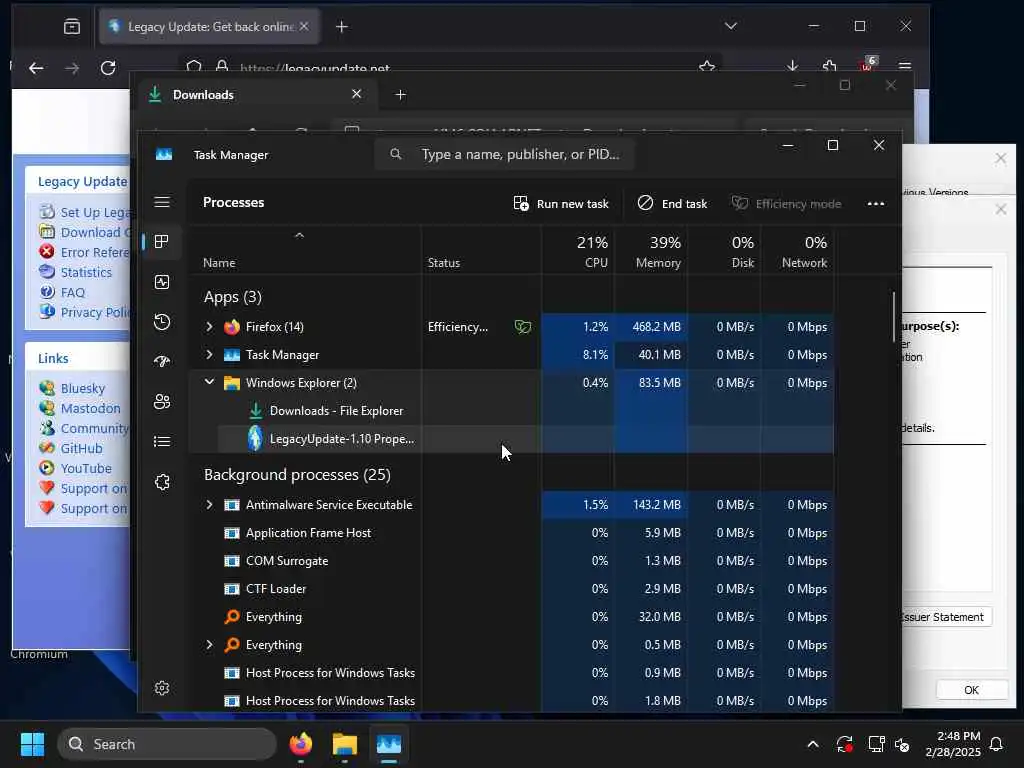This screenshot has height=768, width=1024.
Task: Open the Details page in sidebar
Action: (x=162, y=442)
